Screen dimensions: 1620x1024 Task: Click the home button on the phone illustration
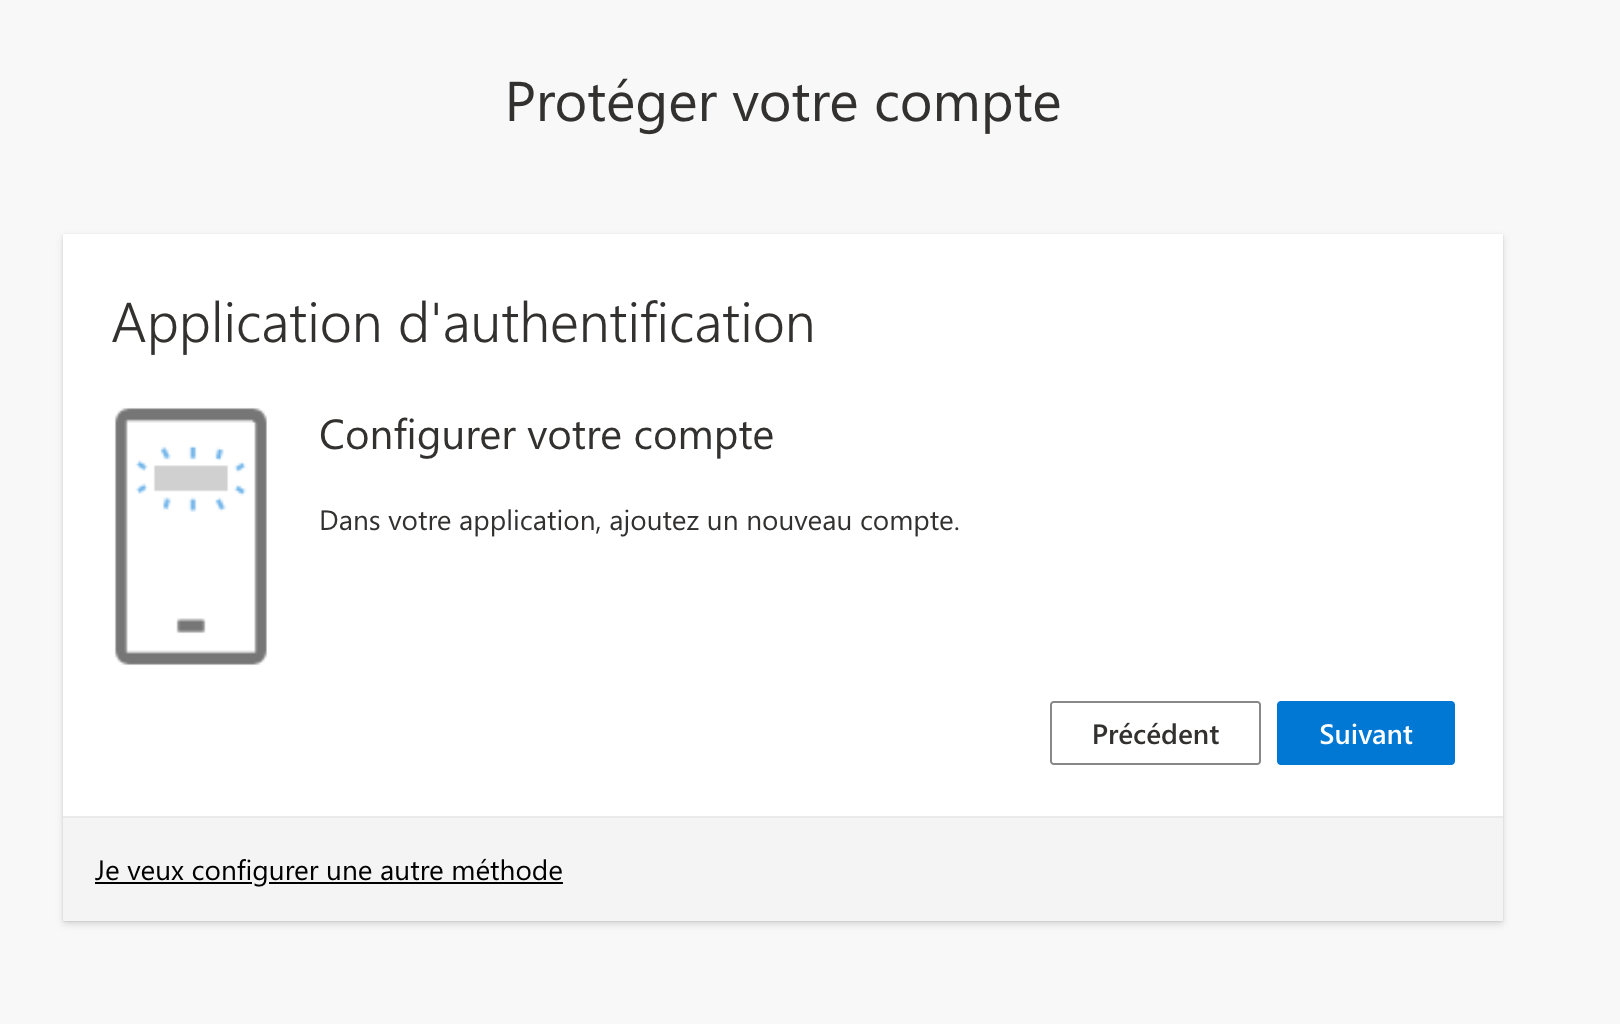(x=191, y=626)
